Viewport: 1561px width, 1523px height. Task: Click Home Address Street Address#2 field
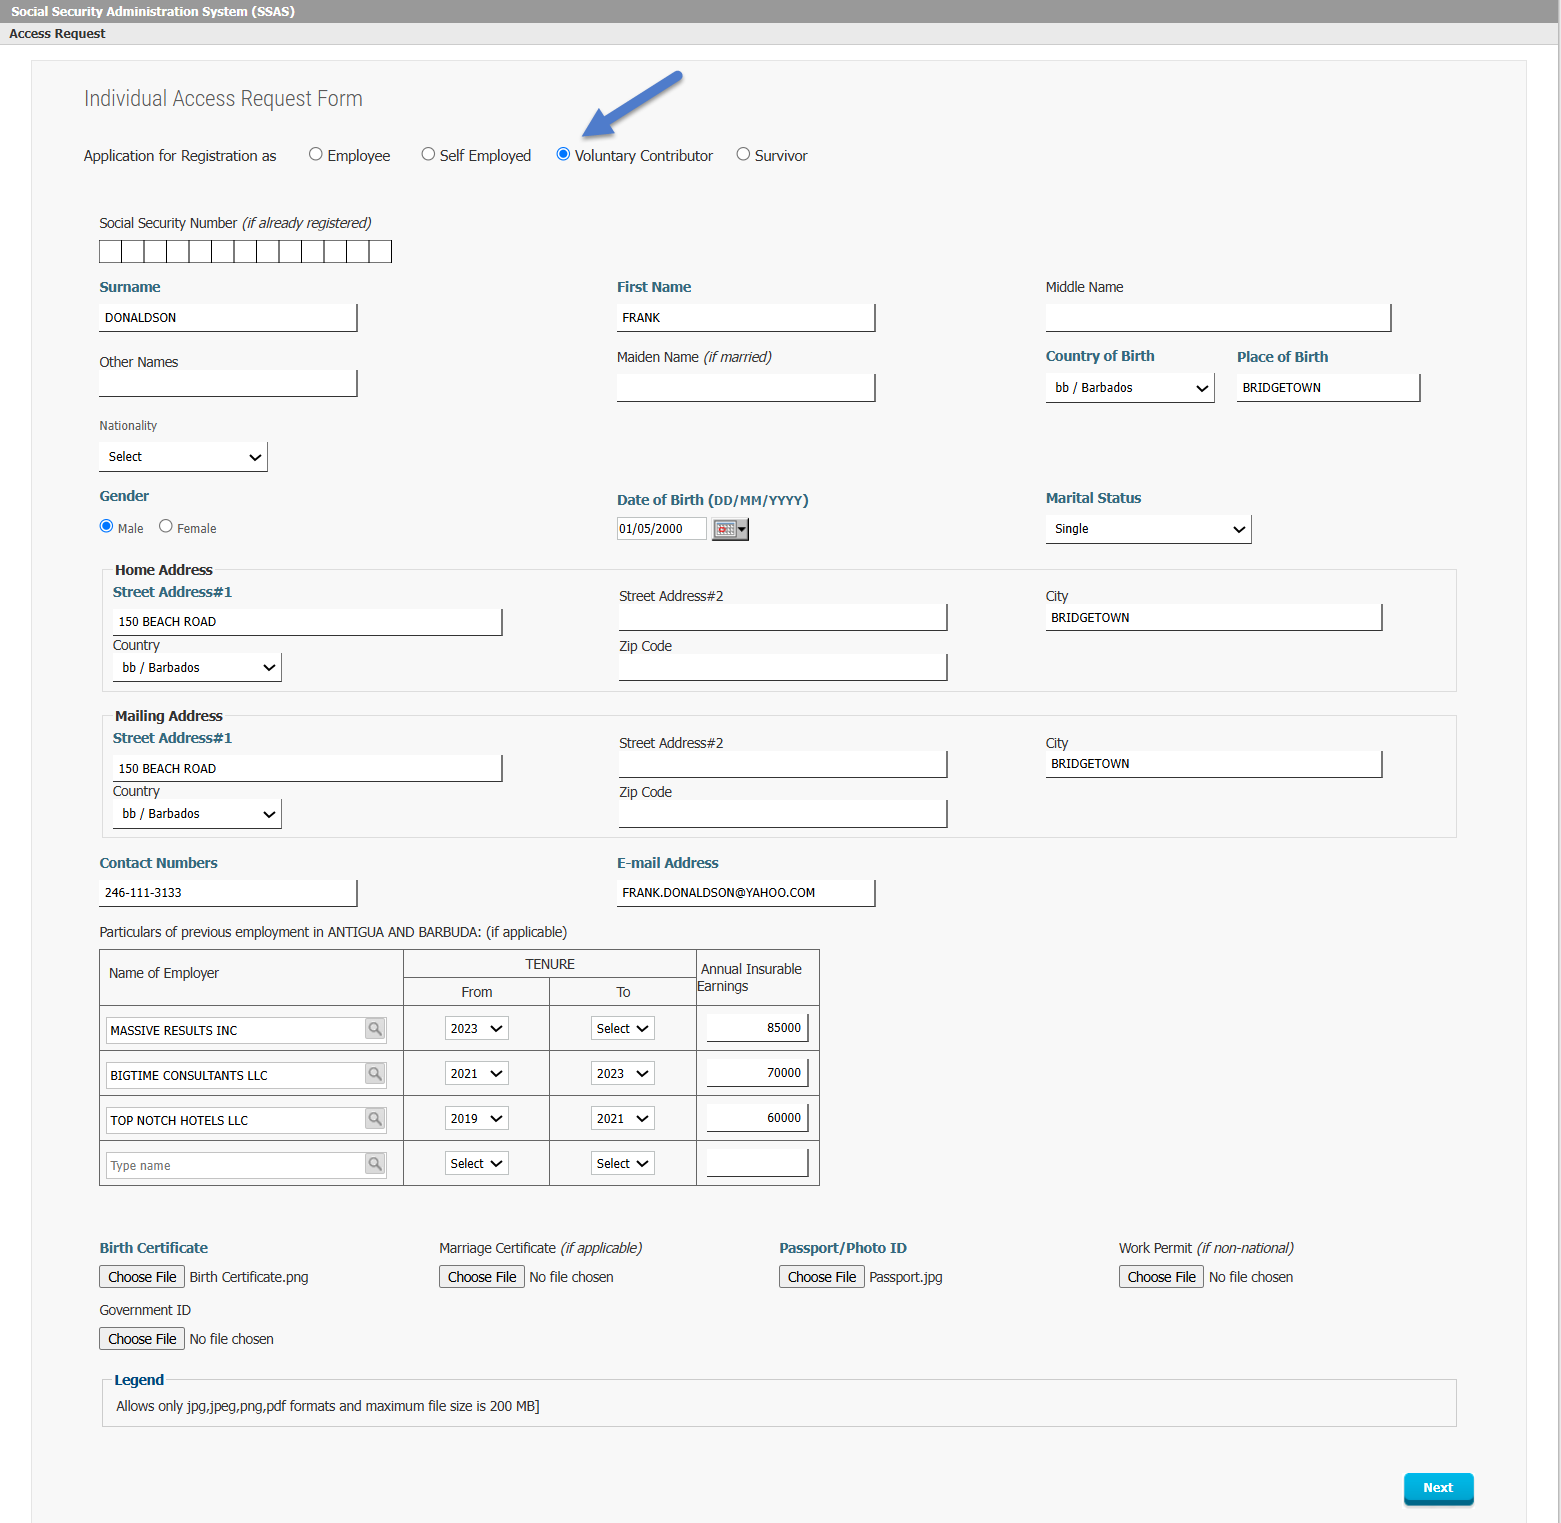pos(783,617)
